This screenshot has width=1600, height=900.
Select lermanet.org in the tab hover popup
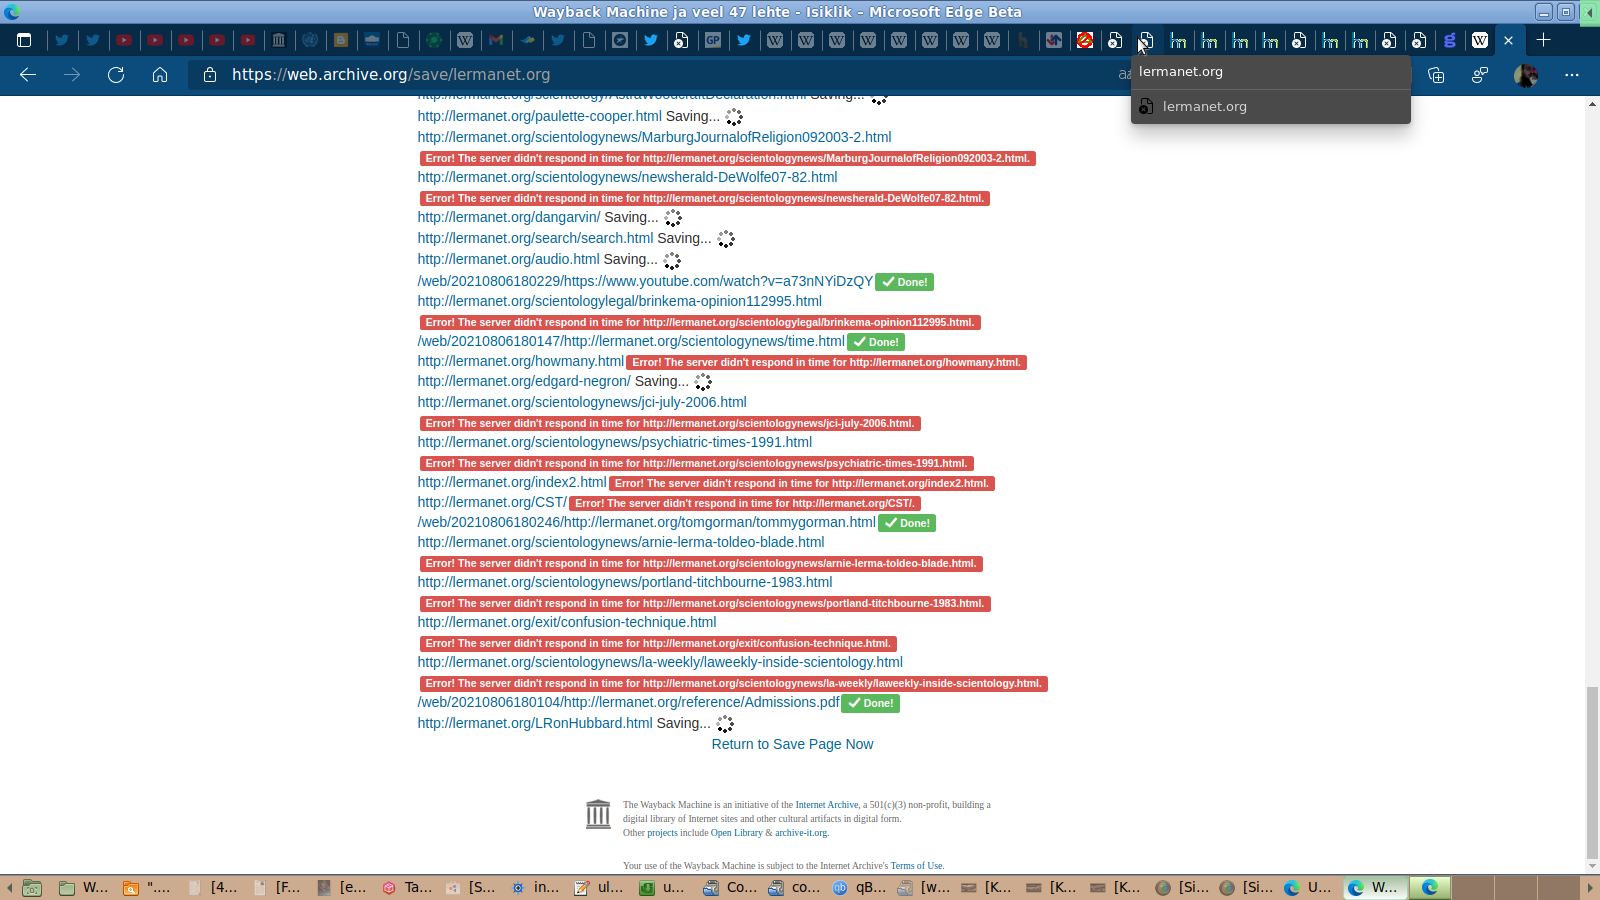click(1271, 107)
